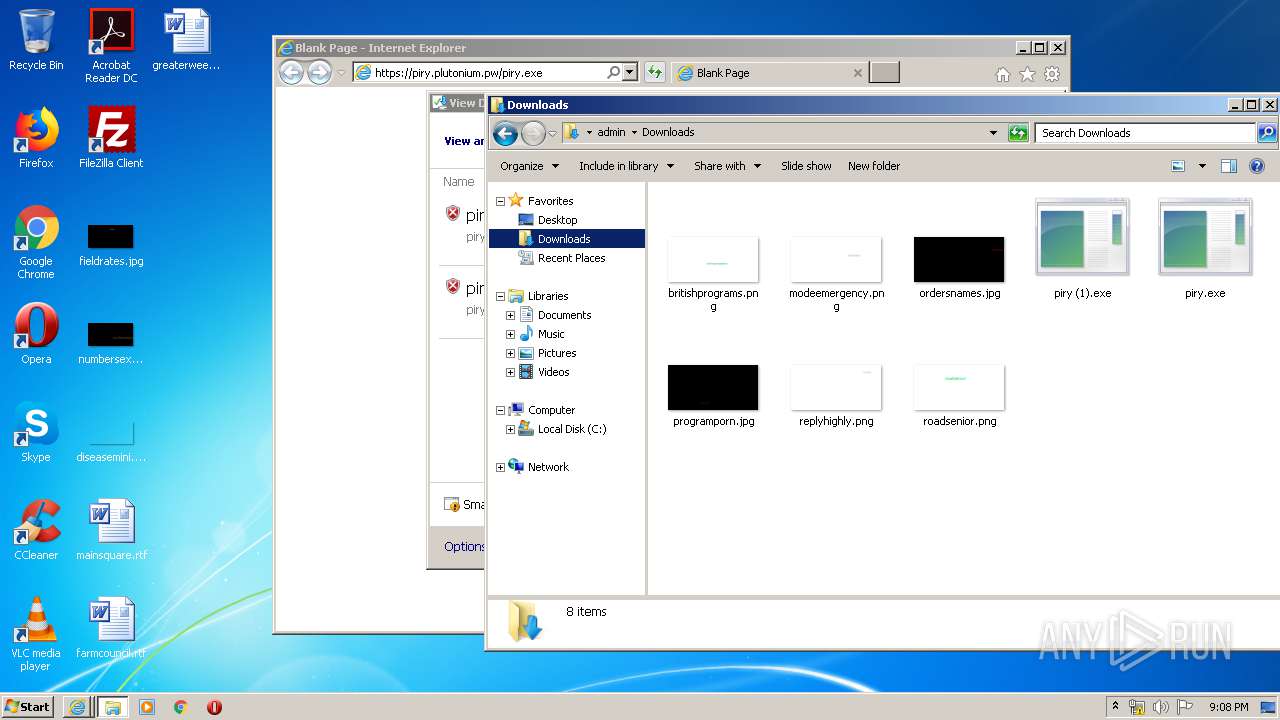Collapse the Libraries tree section
Viewport: 1280px width, 720px height.
(x=500, y=296)
